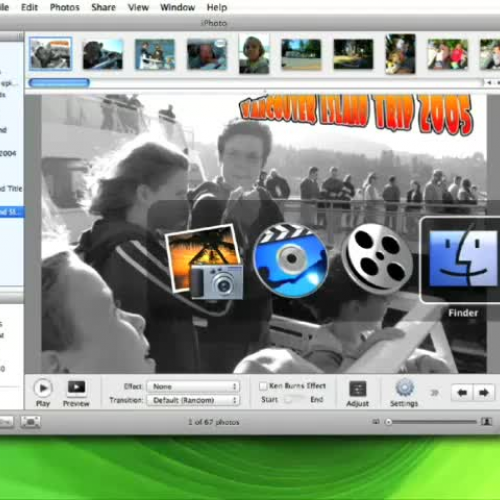Image resolution: width=500 pixels, height=500 pixels.
Task: Click the large thumbnail size icon
Action: pos(486,422)
